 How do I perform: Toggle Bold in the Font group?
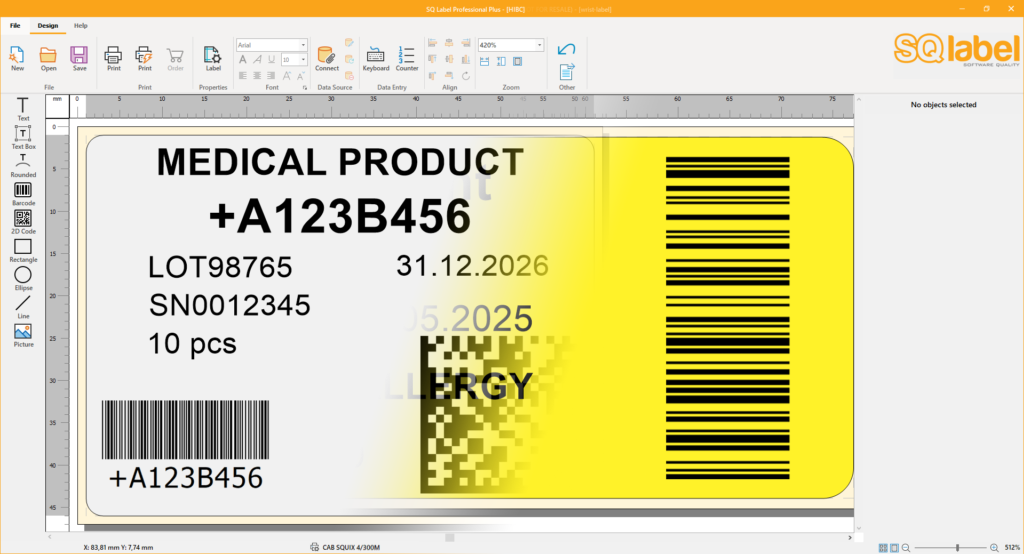(x=242, y=60)
